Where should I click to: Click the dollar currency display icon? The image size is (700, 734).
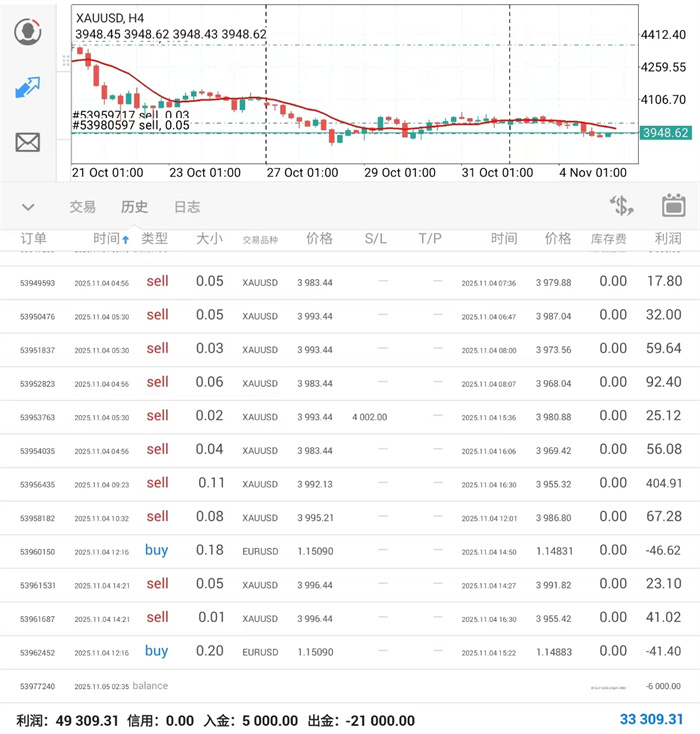click(x=621, y=206)
